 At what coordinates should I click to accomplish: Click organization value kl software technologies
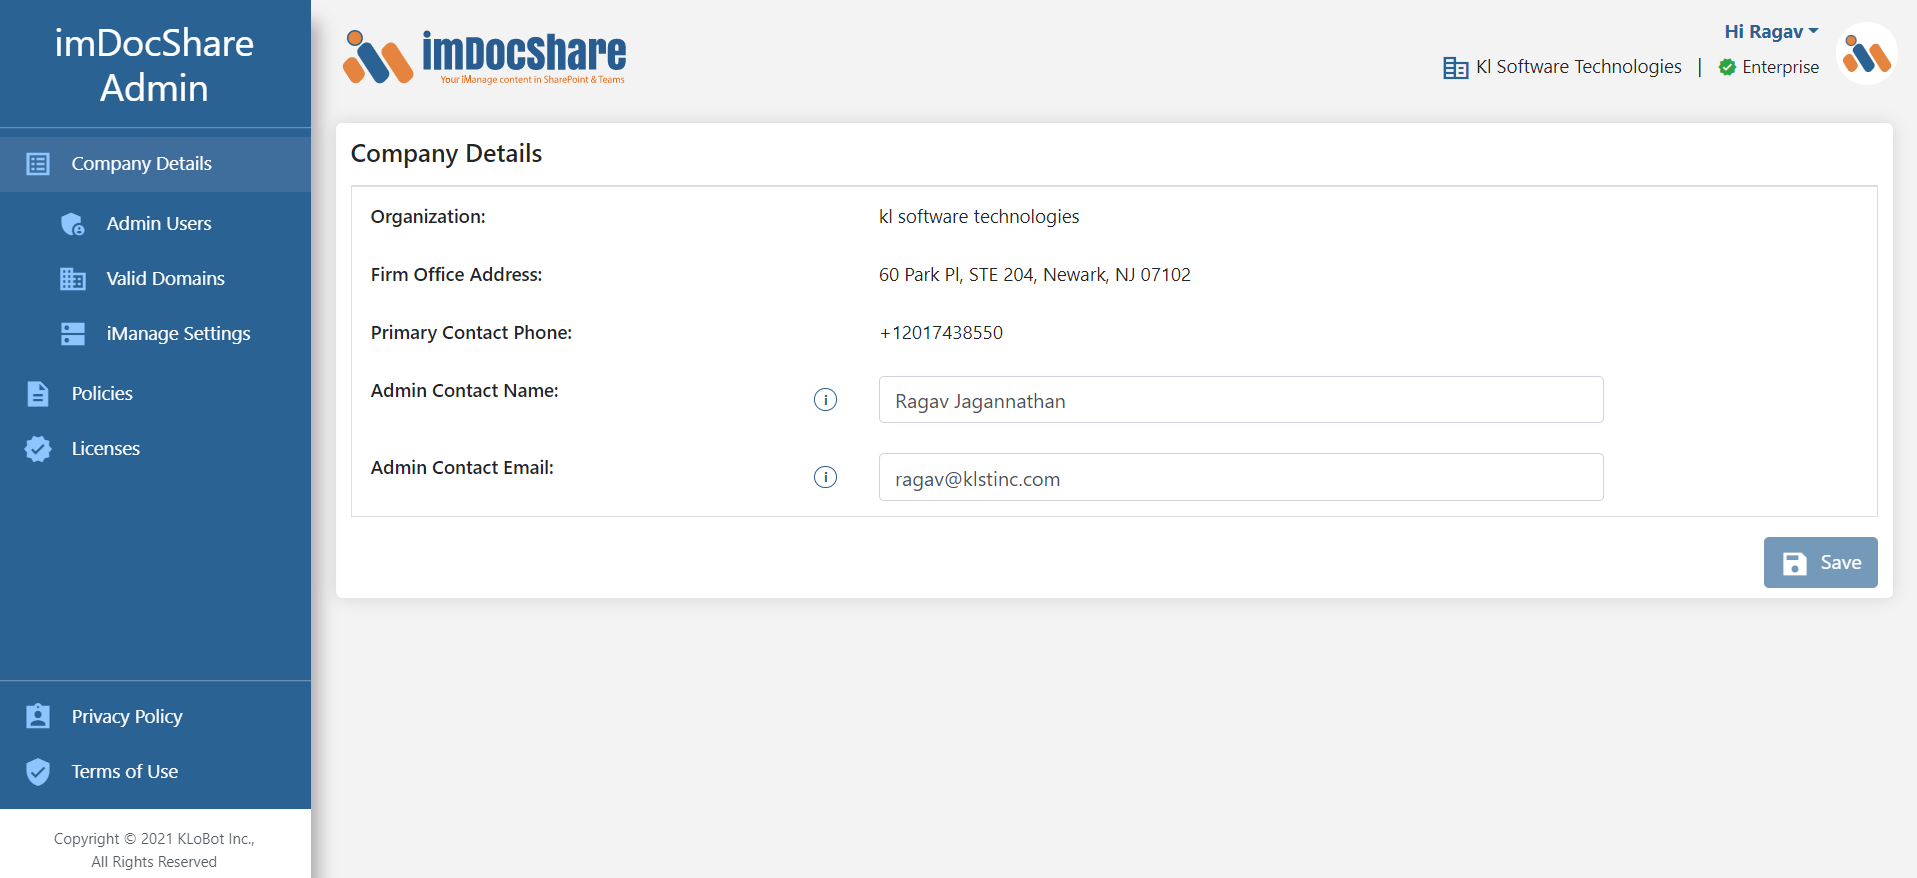(979, 217)
